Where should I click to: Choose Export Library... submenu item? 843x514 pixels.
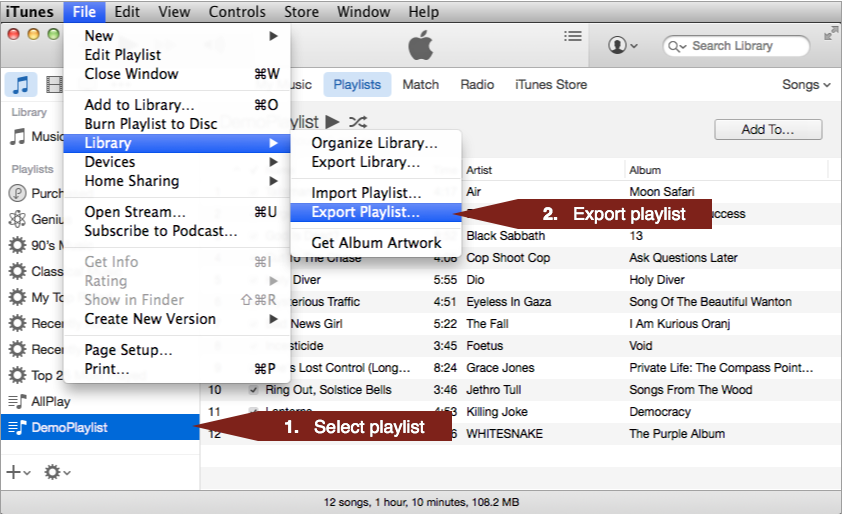[376, 162]
